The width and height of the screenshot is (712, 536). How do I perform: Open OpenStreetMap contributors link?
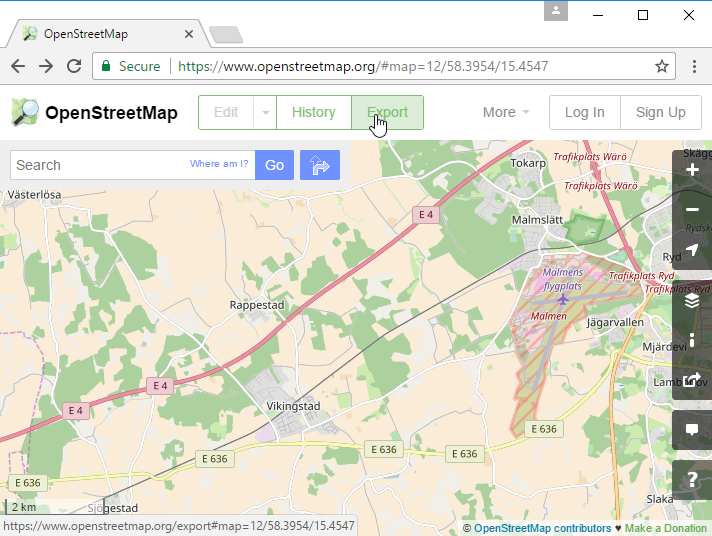543,528
